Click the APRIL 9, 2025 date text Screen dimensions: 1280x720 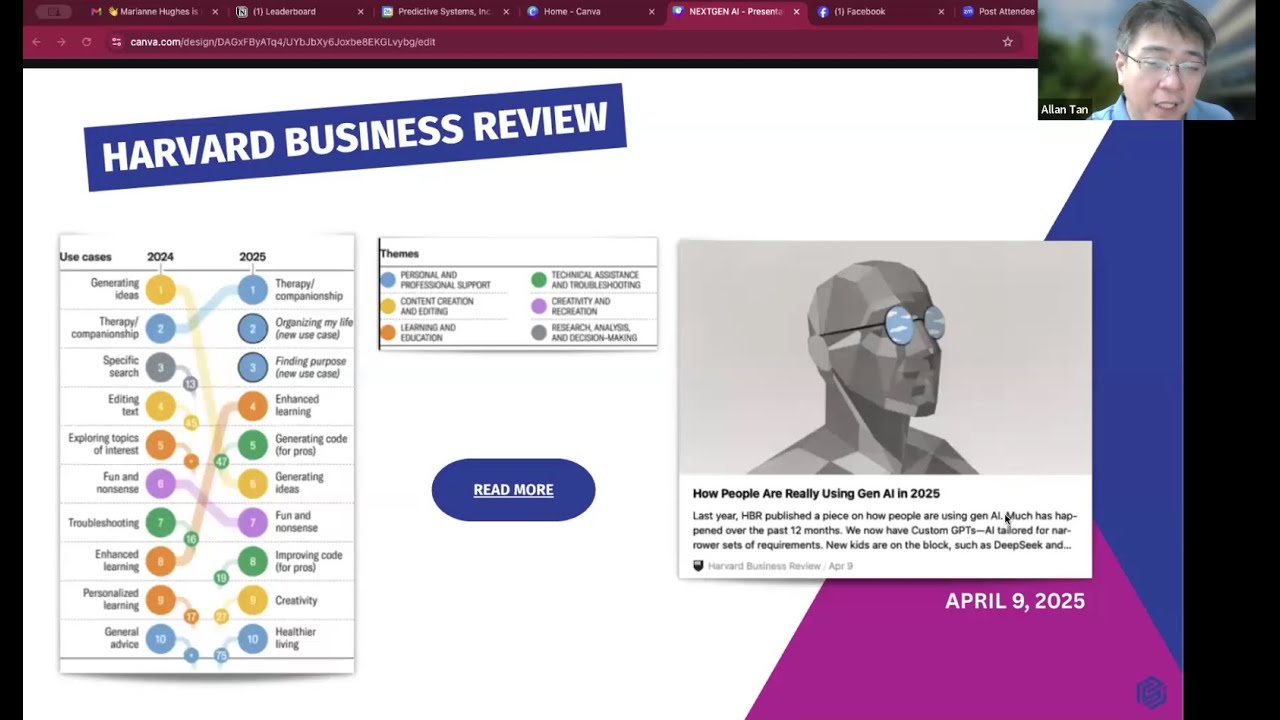[x=1015, y=601]
